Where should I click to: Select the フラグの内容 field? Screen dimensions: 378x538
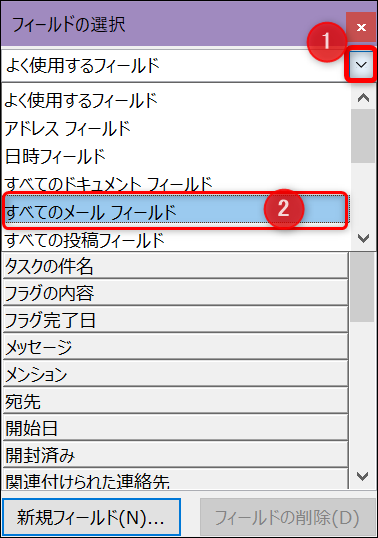click(x=176, y=293)
